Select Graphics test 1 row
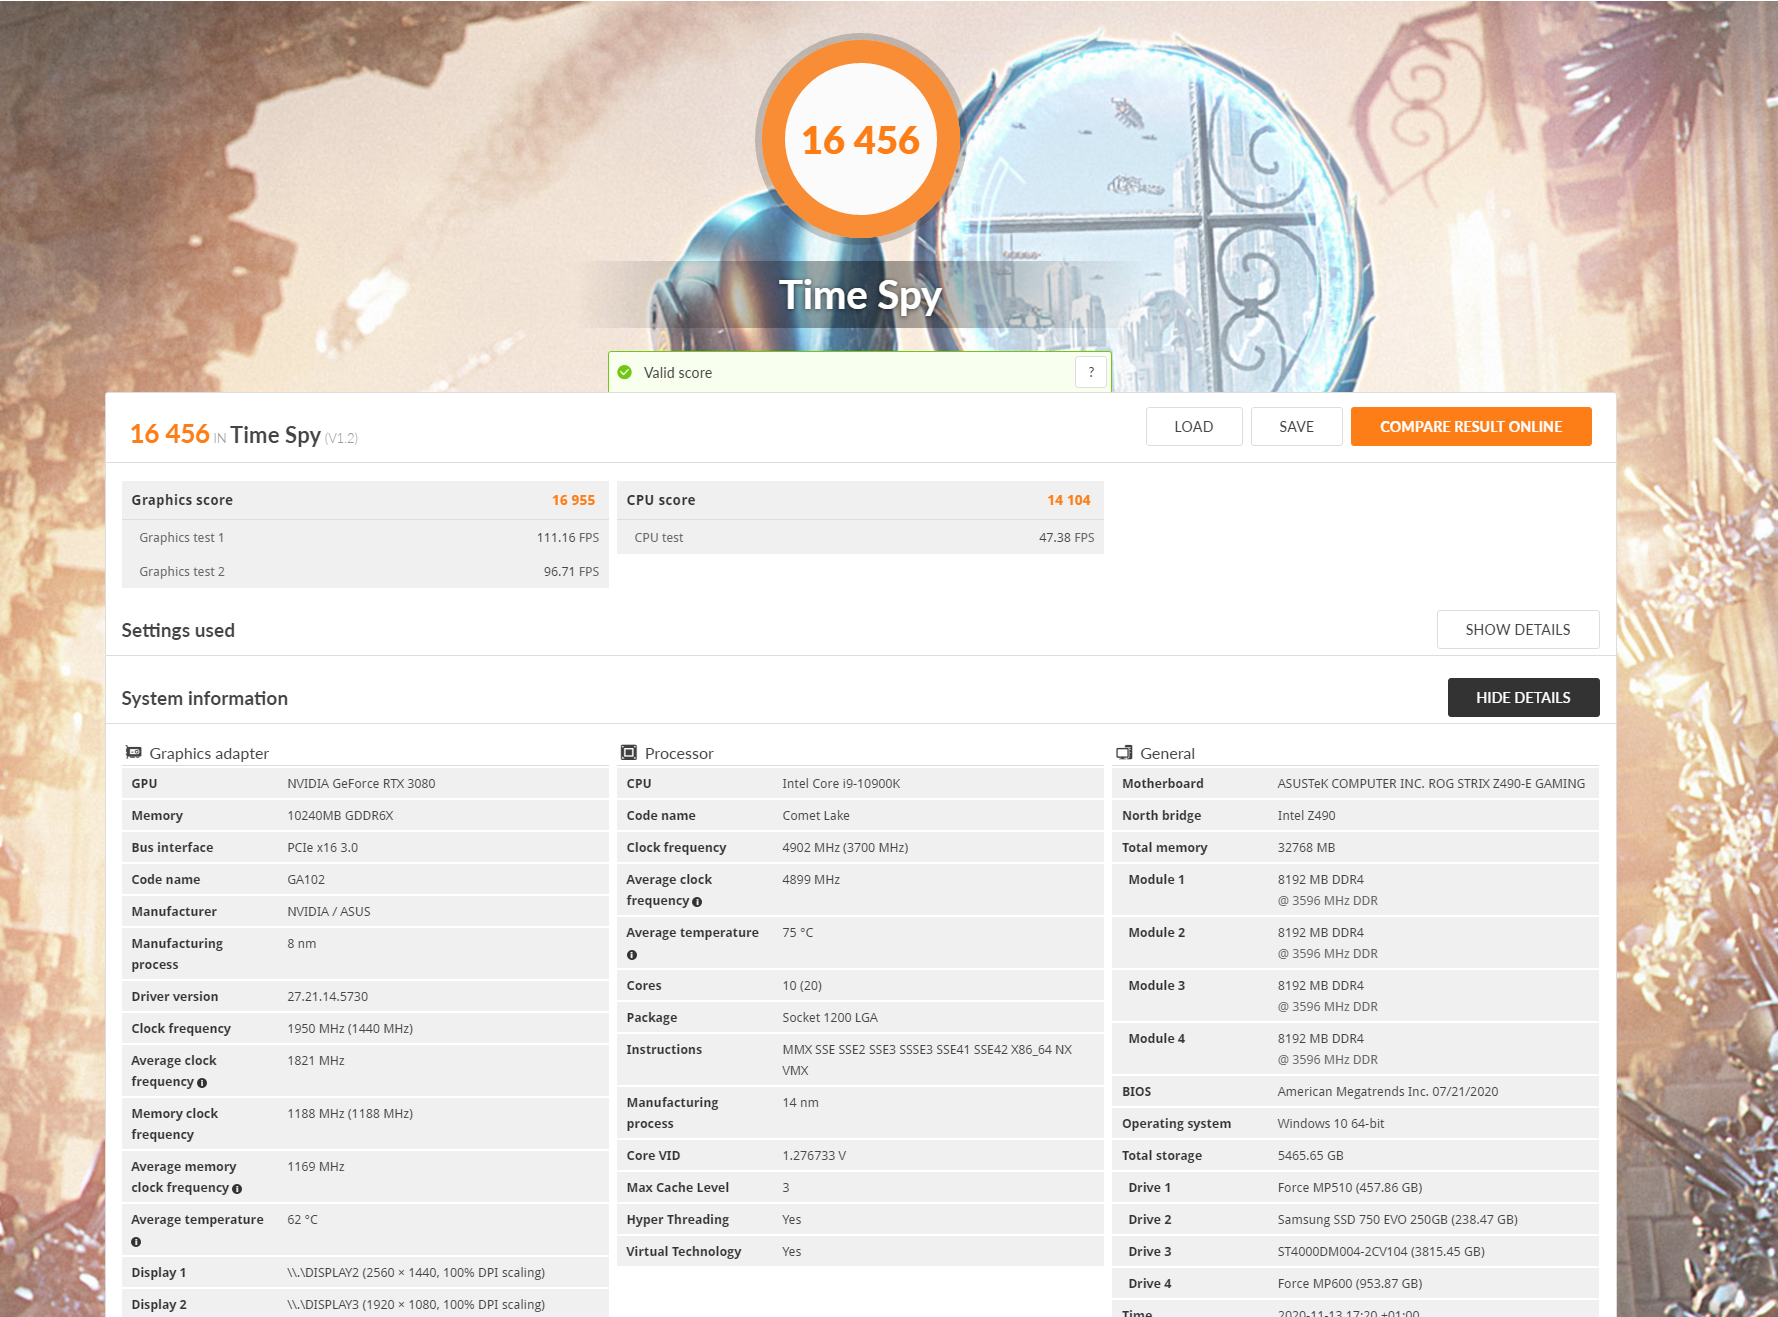The image size is (1778, 1317). point(365,538)
